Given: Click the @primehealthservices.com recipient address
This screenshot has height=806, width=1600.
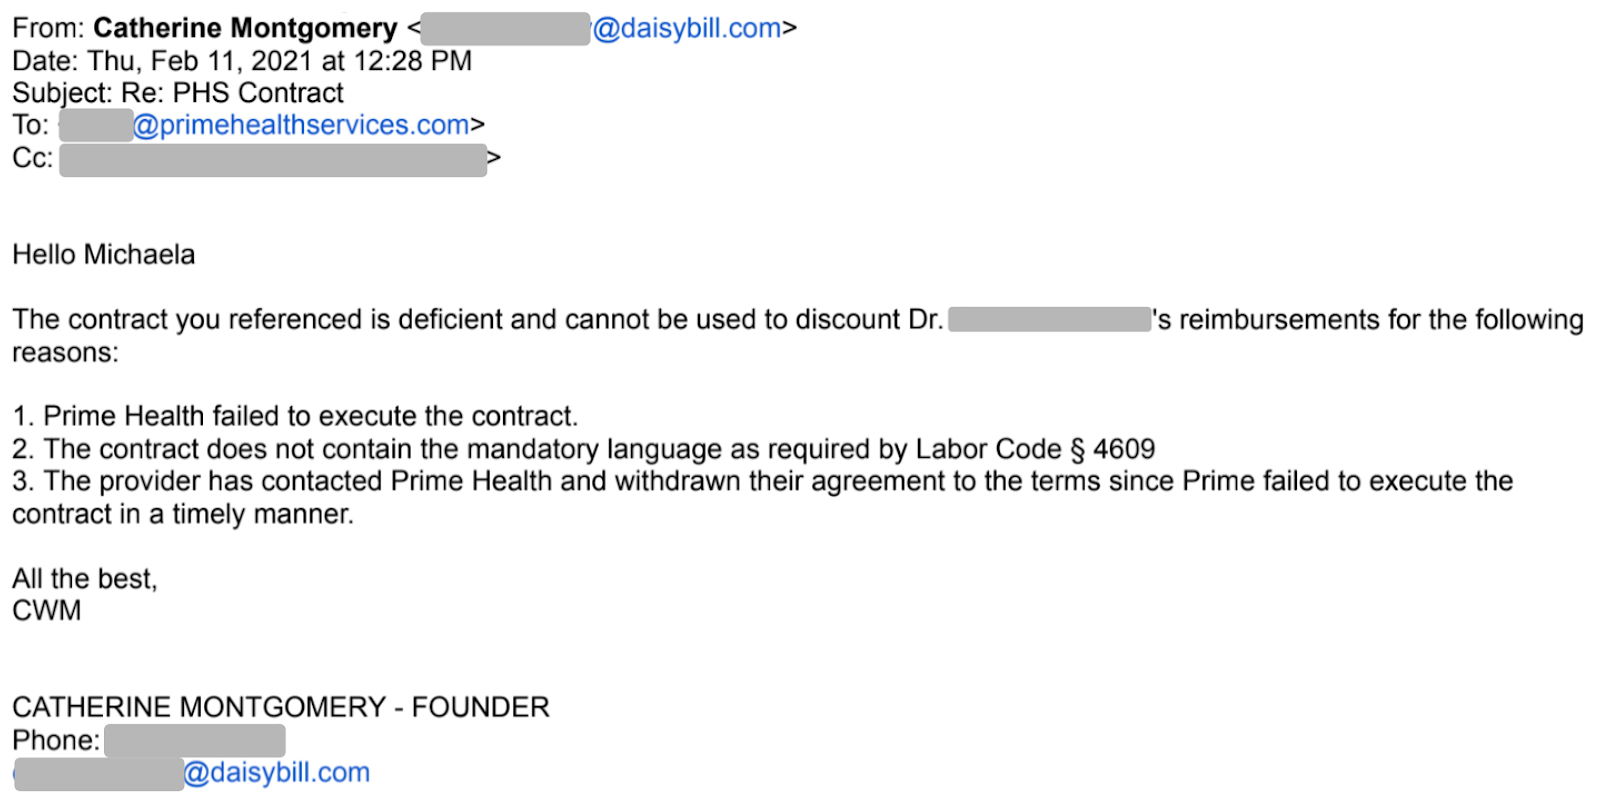Looking at the screenshot, I should click(x=301, y=125).
